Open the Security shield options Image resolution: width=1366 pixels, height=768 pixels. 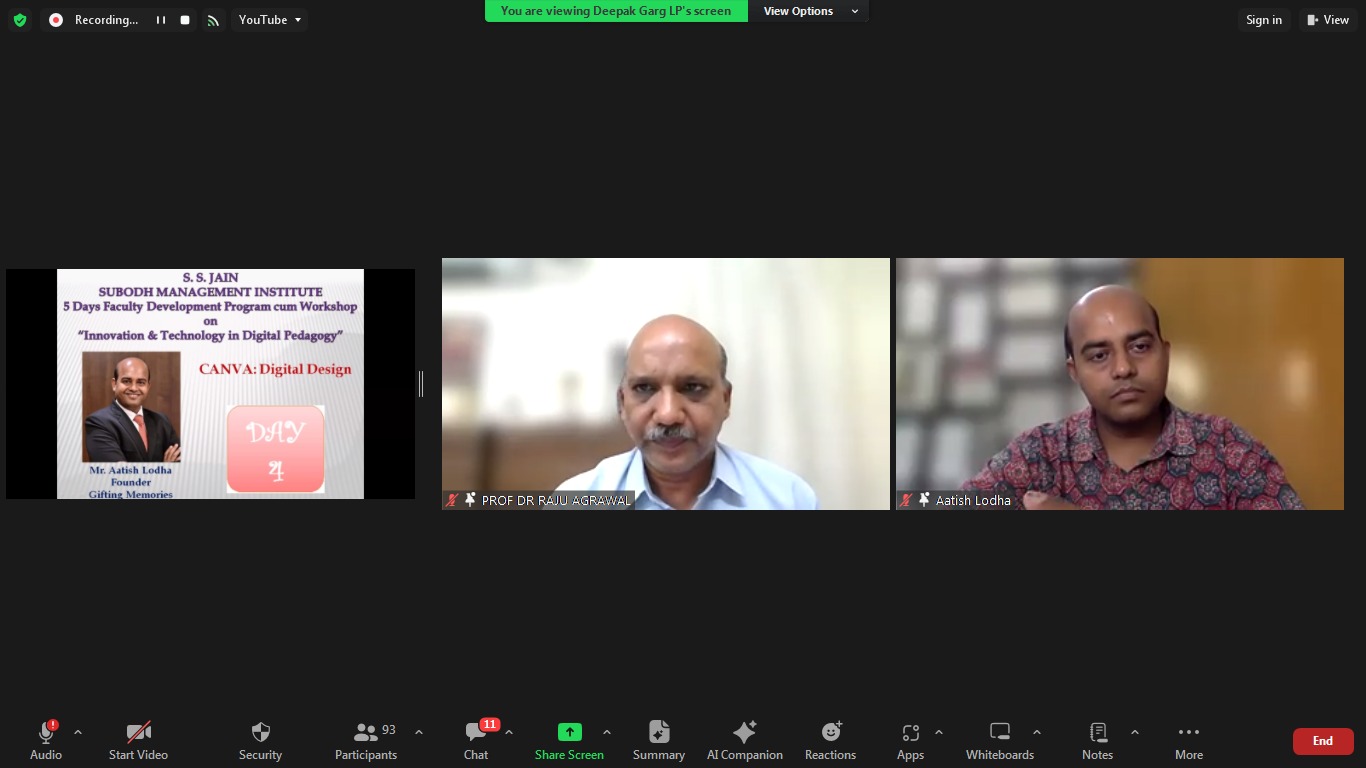(x=260, y=740)
